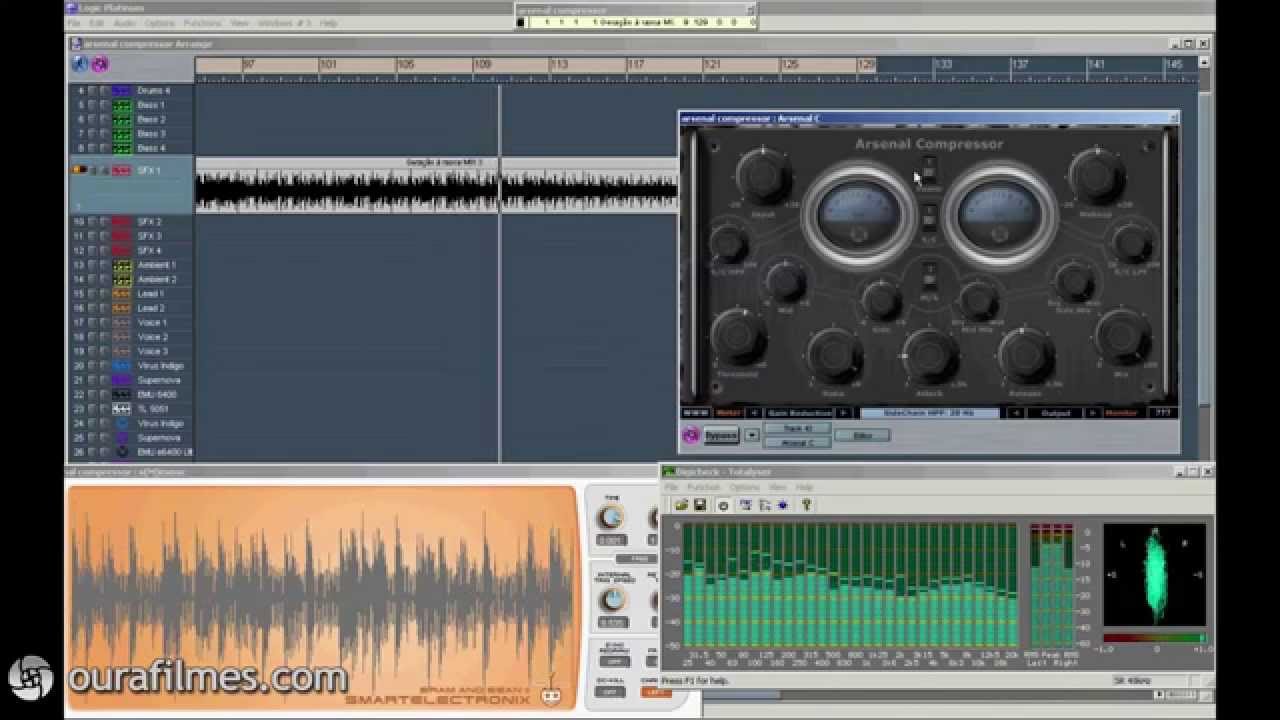This screenshot has width=1280, height=720.
Task: Click Virus Indigo icon on track 20
Action: (x=122, y=366)
